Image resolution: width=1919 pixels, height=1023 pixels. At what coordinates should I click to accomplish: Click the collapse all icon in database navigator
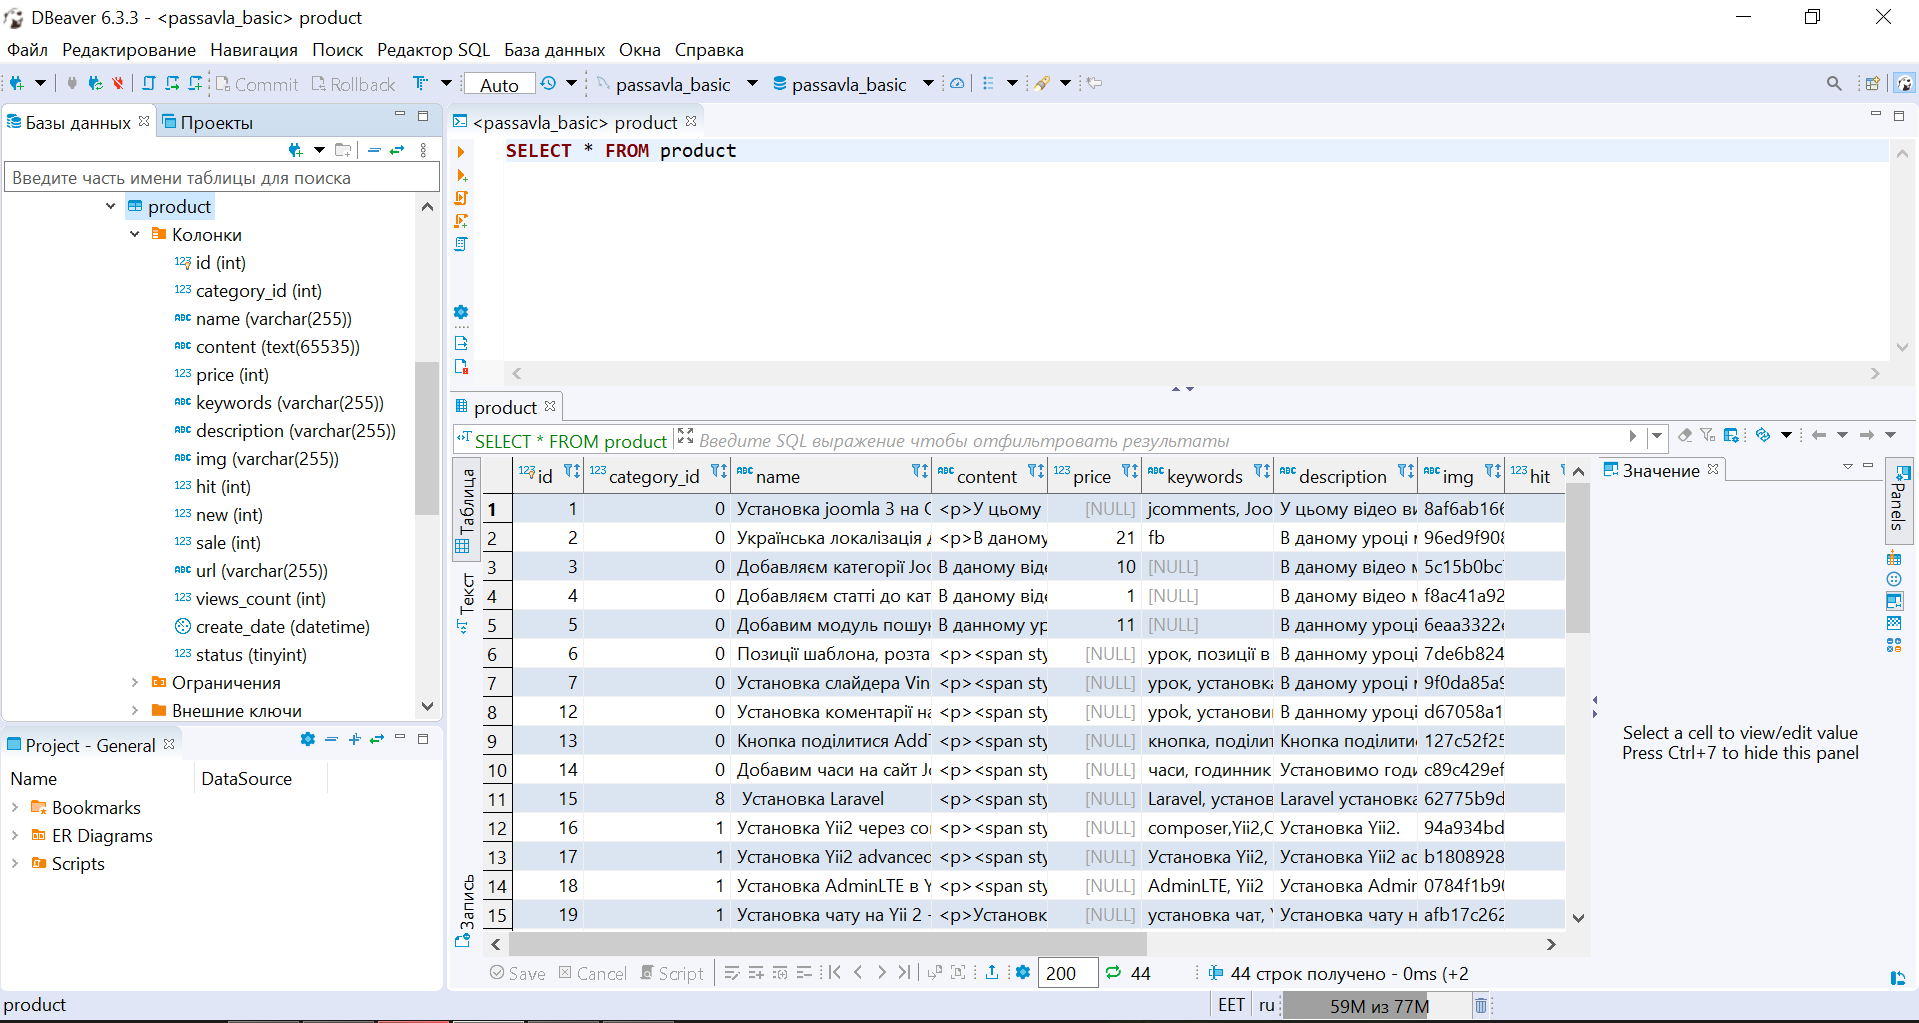tap(374, 150)
